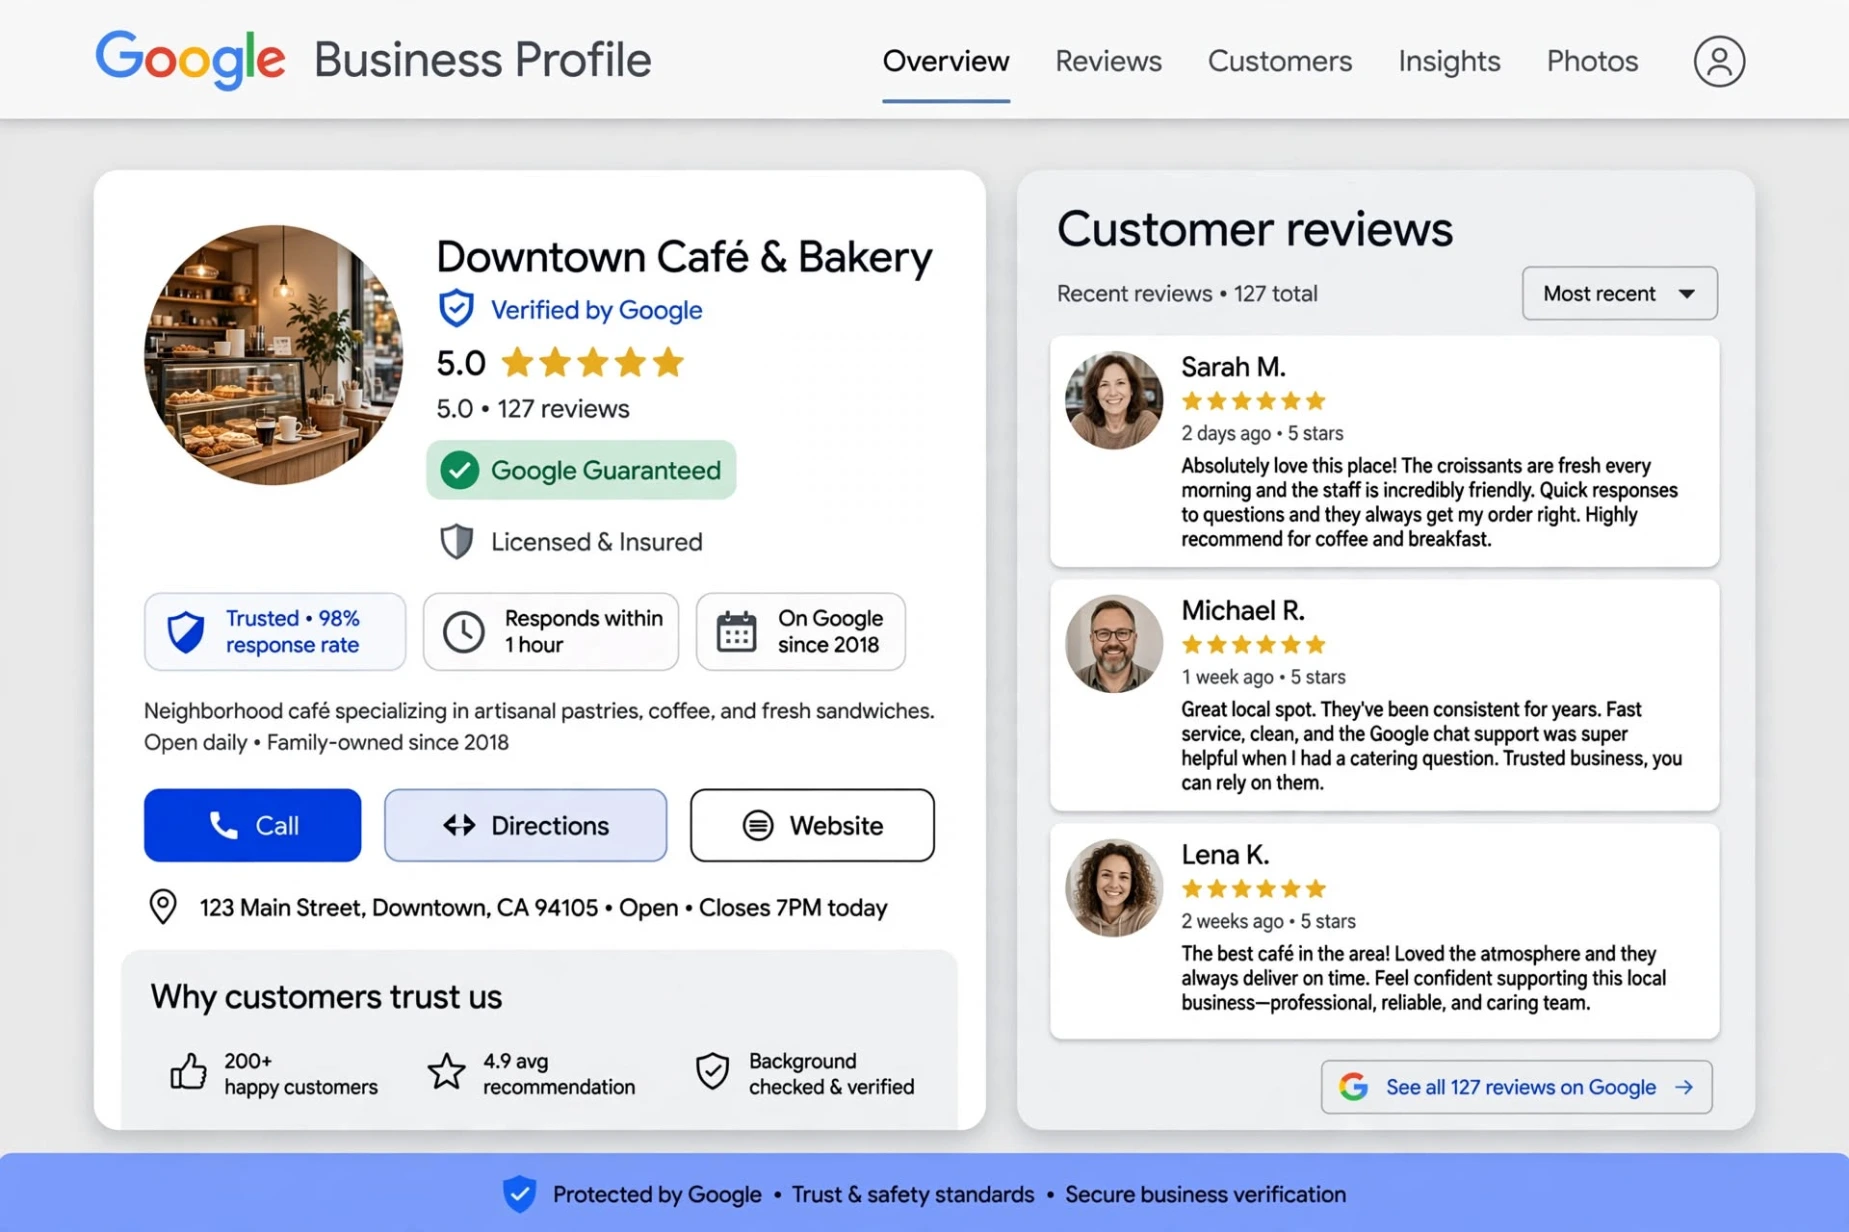Click the map pin icon by address

click(x=163, y=907)
